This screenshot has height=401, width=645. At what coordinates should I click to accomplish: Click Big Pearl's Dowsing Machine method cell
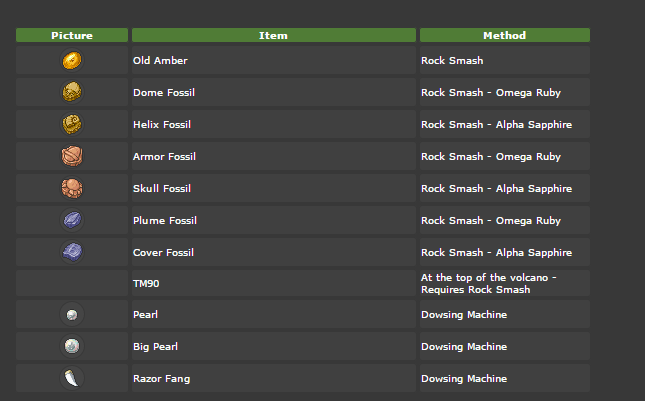click(464, 347)
